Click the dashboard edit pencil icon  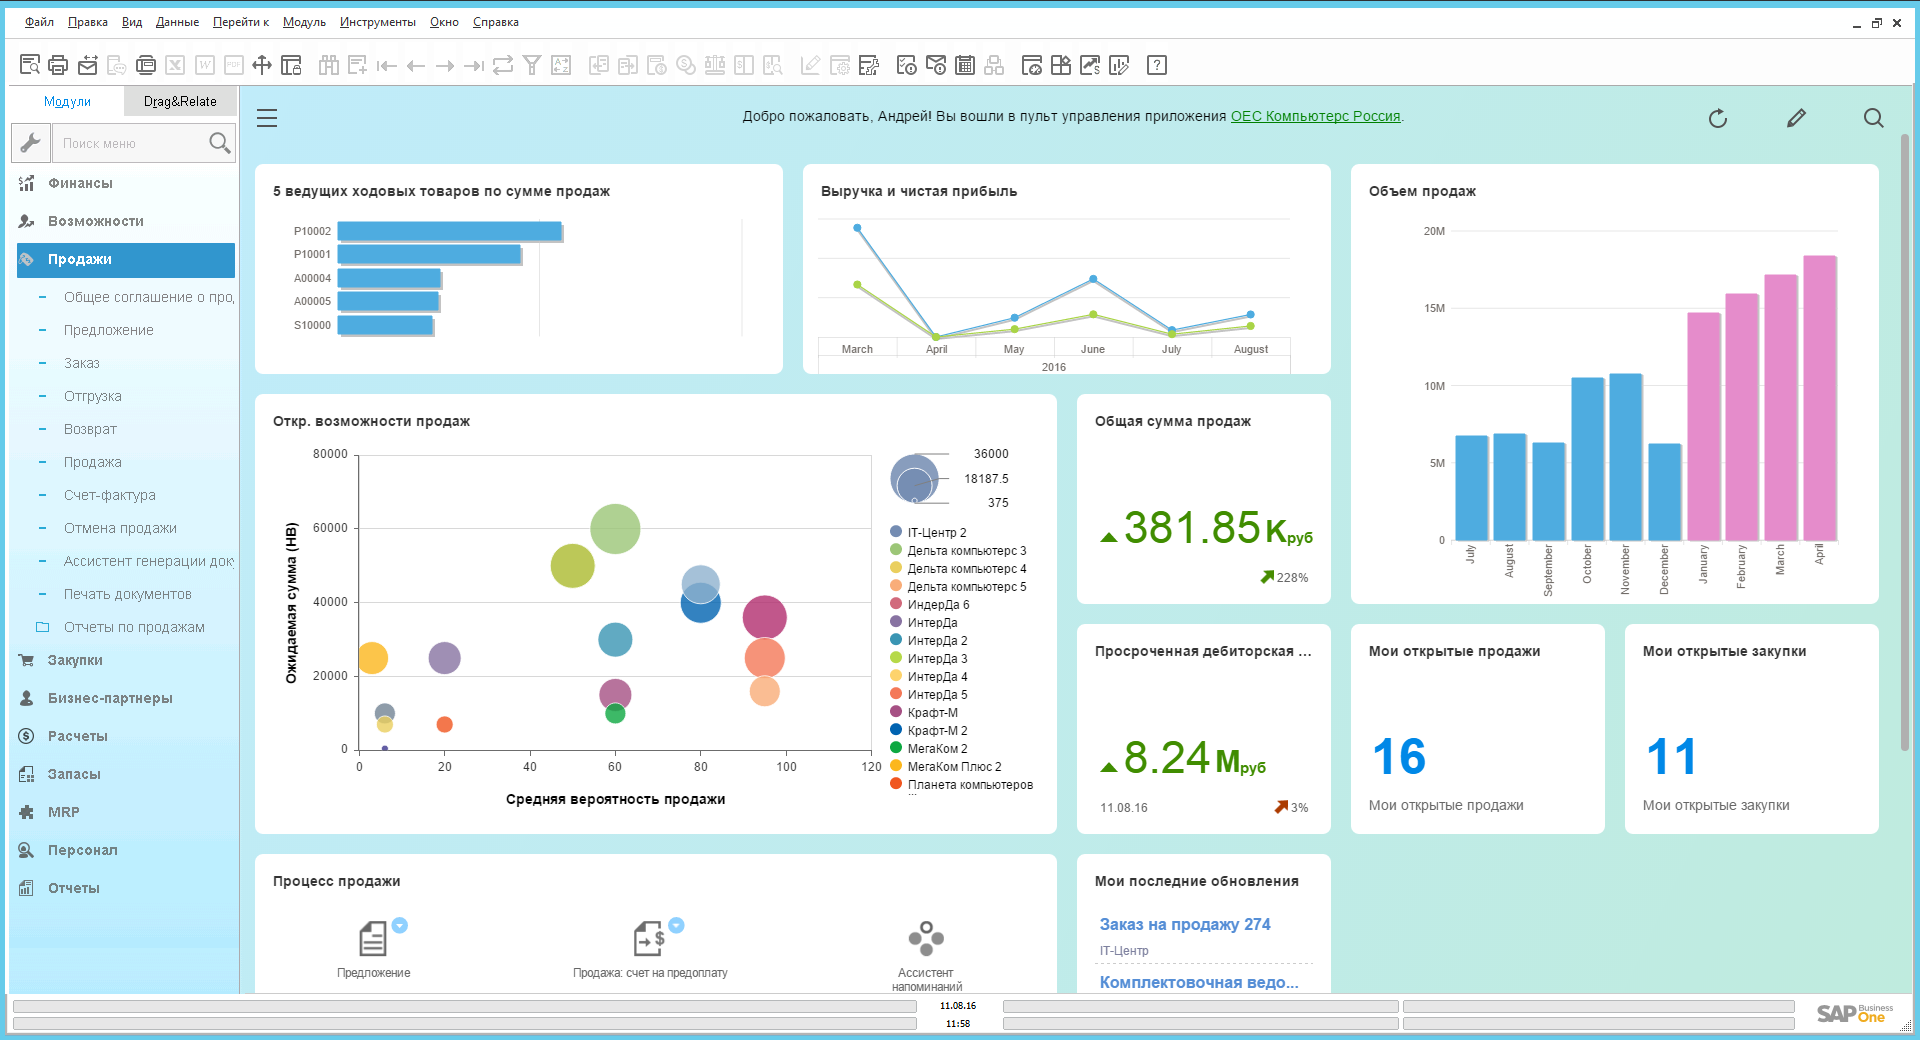(1796, 118)
